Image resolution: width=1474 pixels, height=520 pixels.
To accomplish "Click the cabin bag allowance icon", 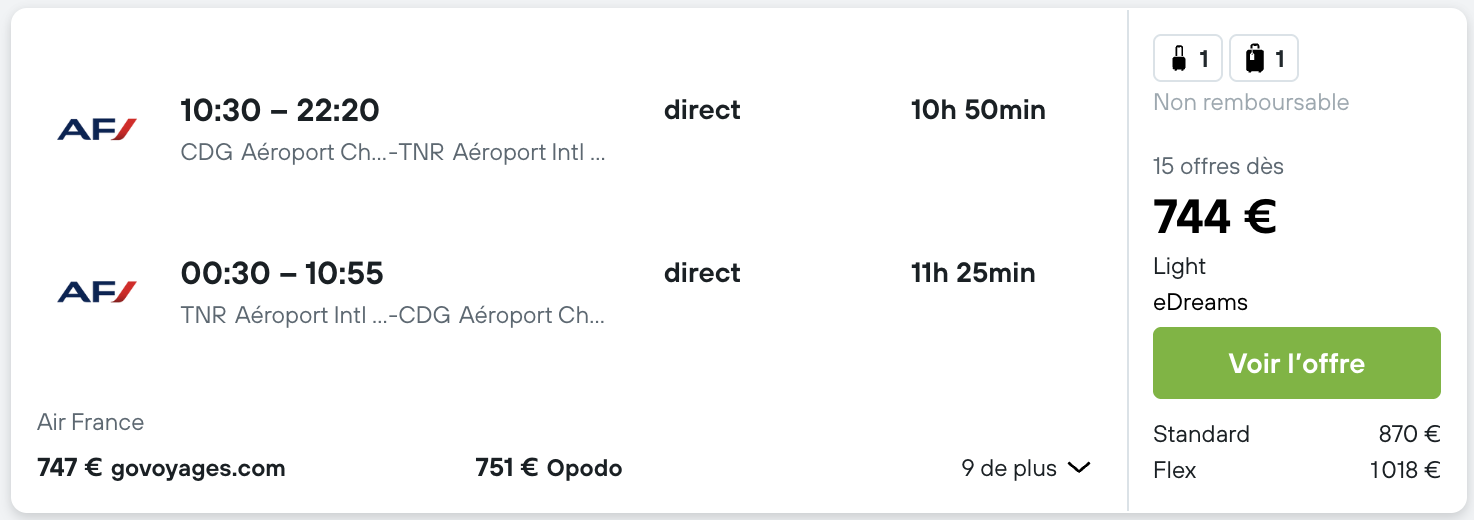I will click(1188, 59).
